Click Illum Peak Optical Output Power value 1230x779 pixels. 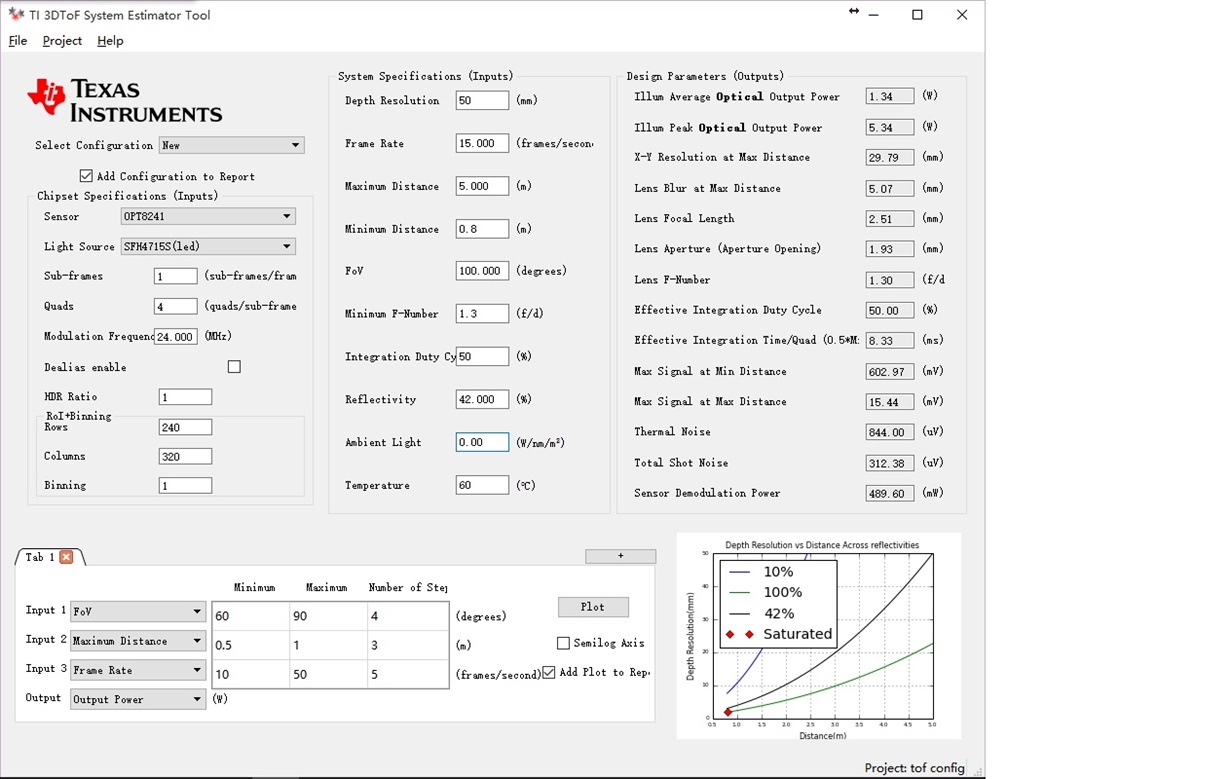coord(890,127)
